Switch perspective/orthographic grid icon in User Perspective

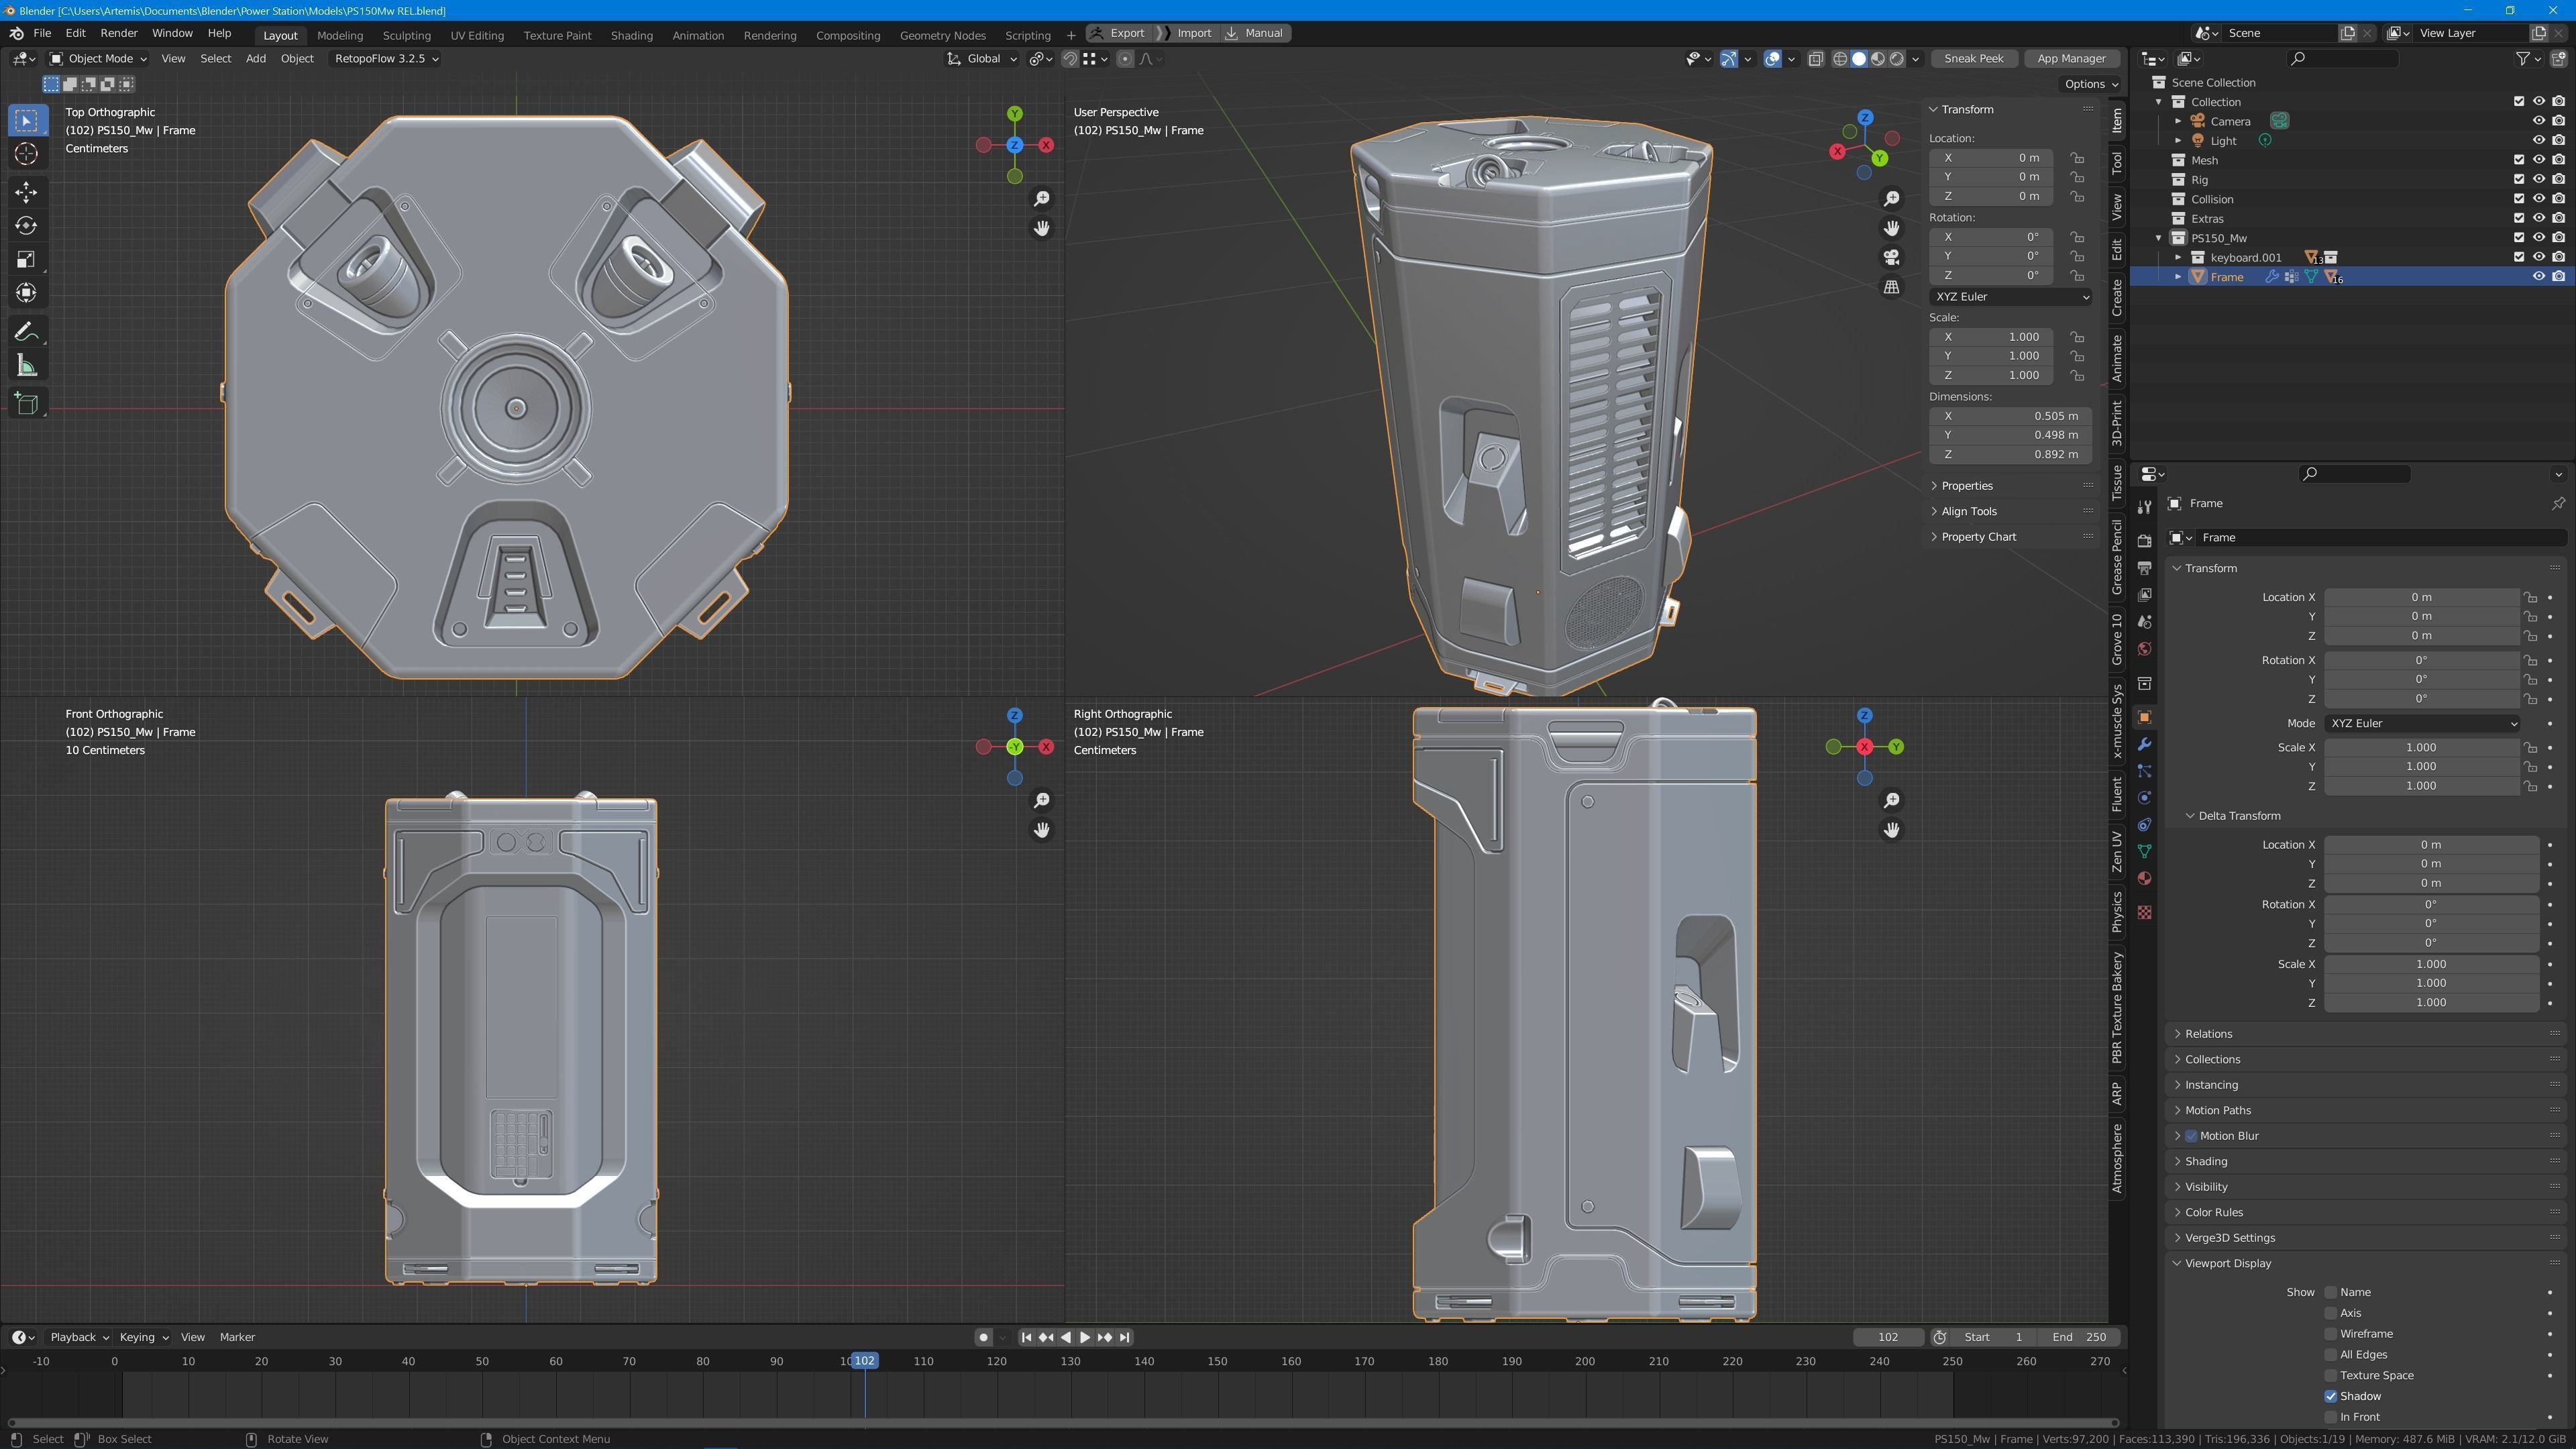[x=1891, y=288]
